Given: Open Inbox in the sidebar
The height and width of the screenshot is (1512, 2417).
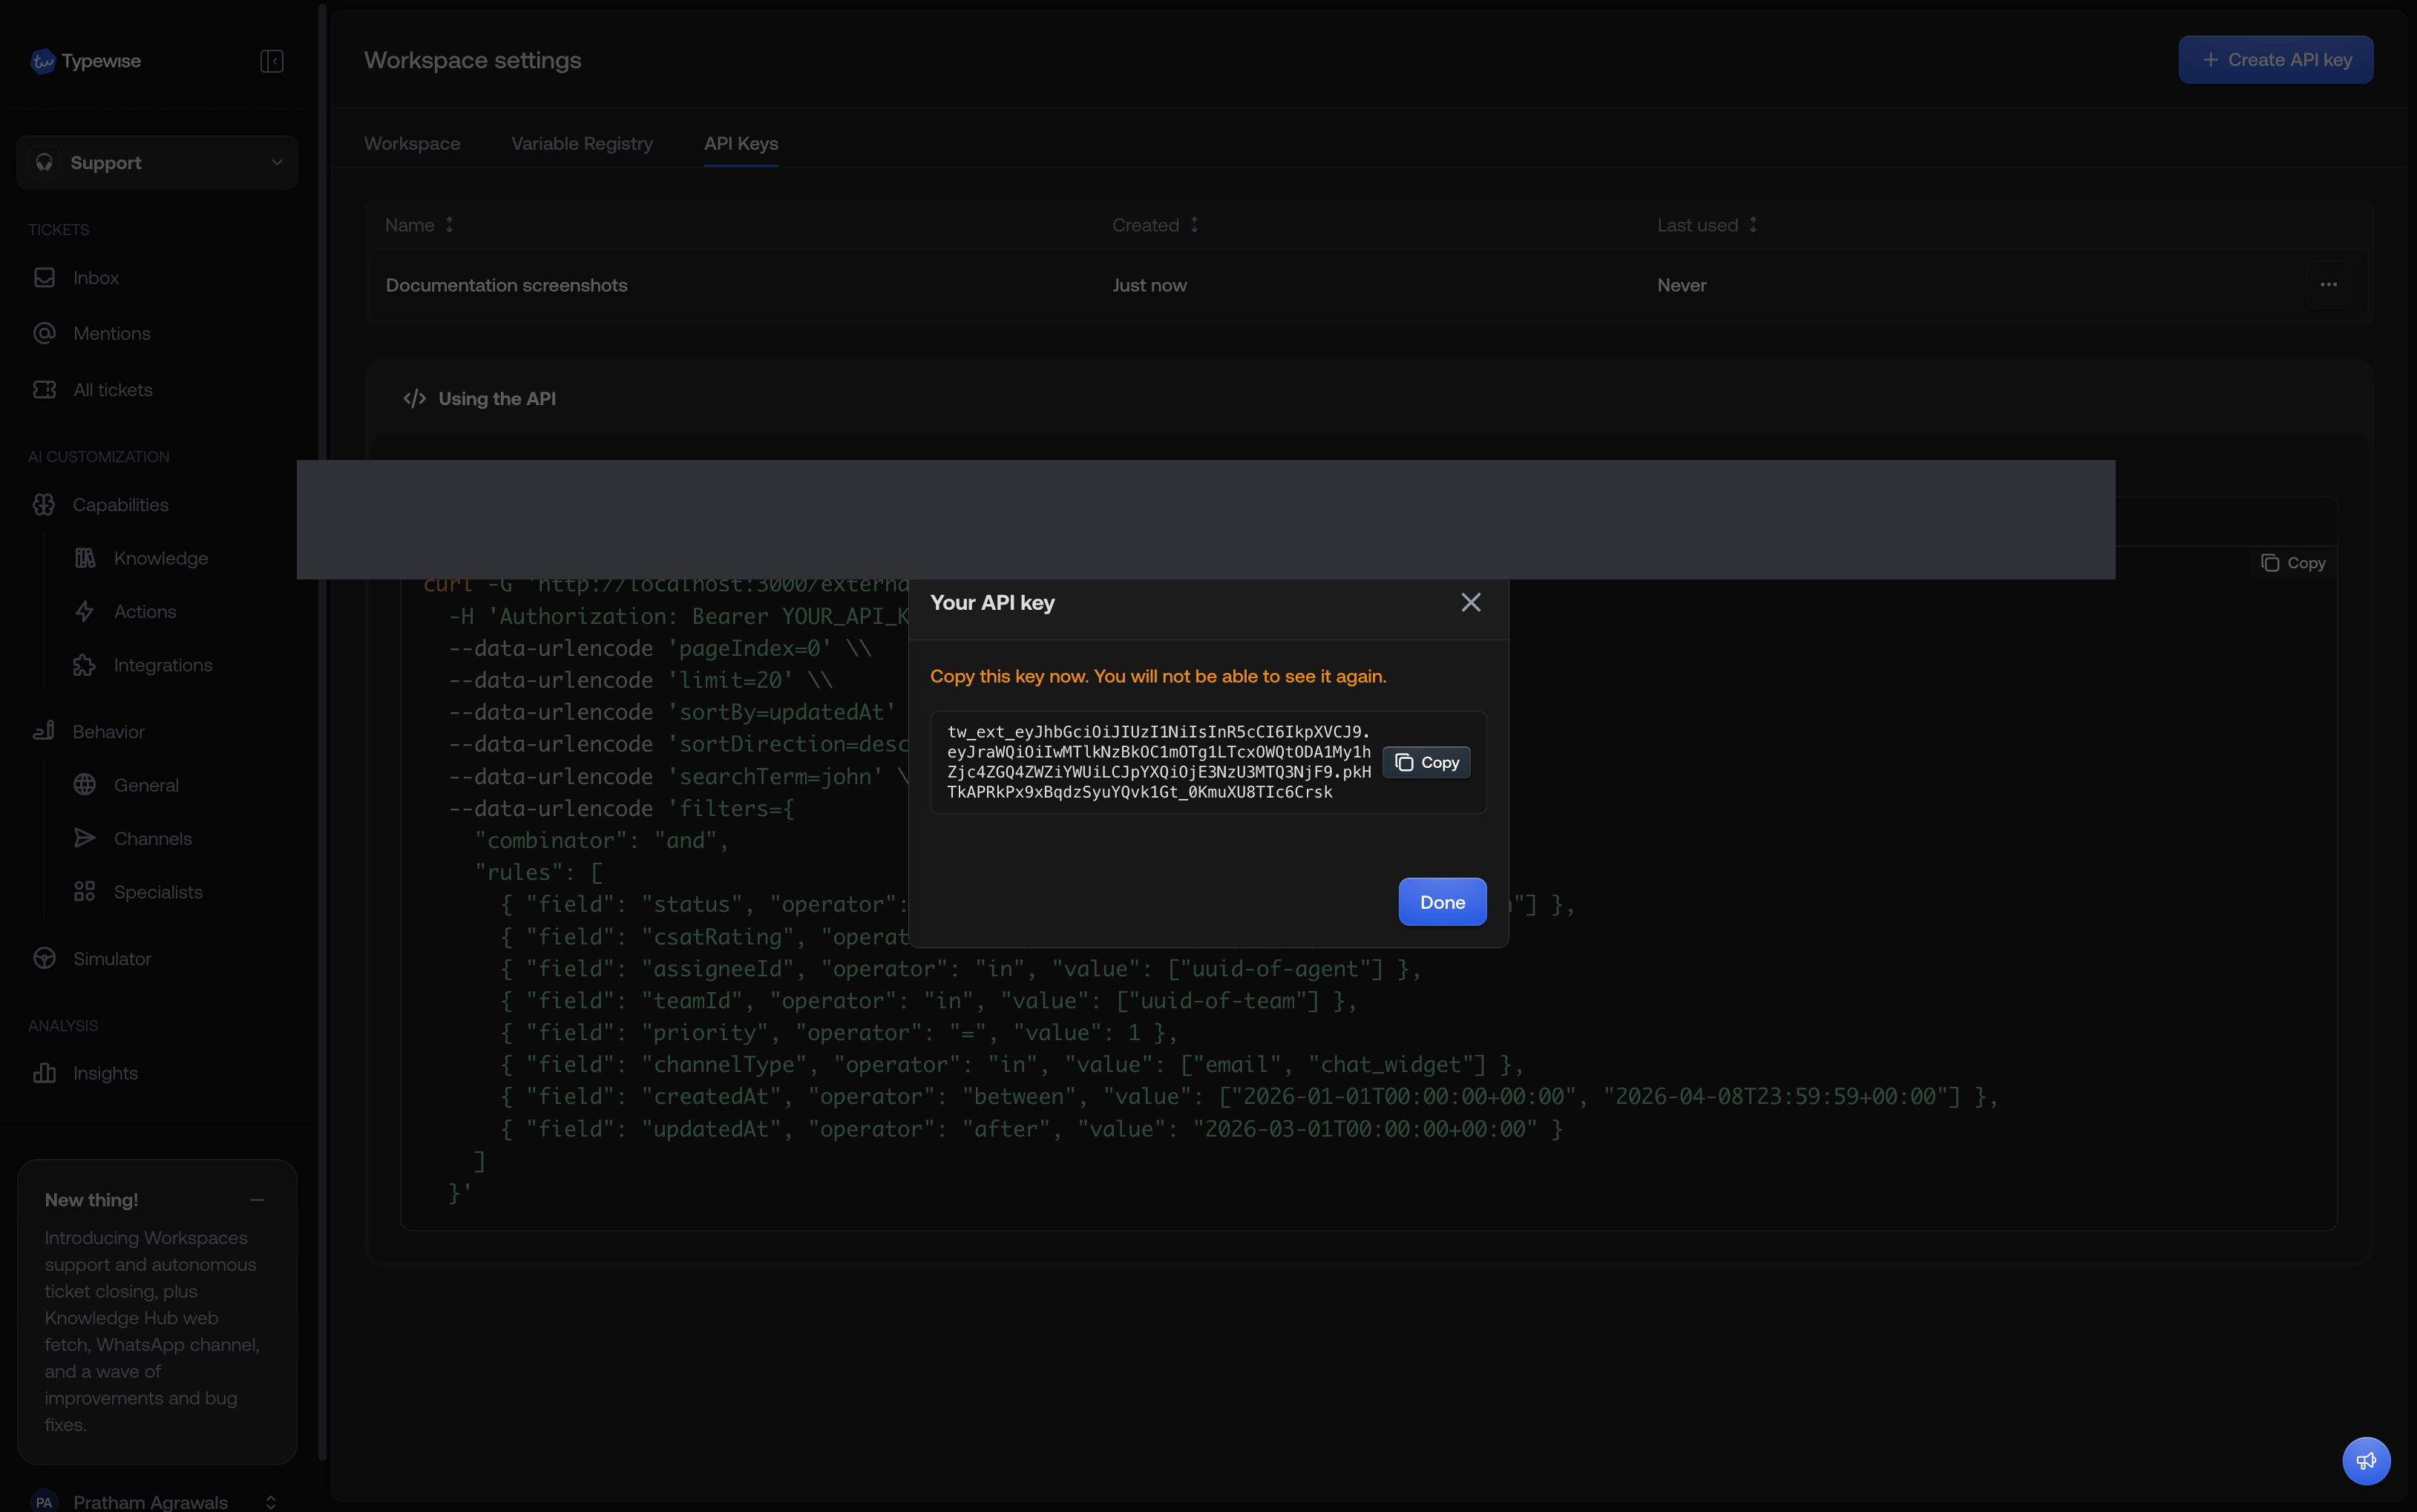Looking at the screenshot, I should 95,278.
